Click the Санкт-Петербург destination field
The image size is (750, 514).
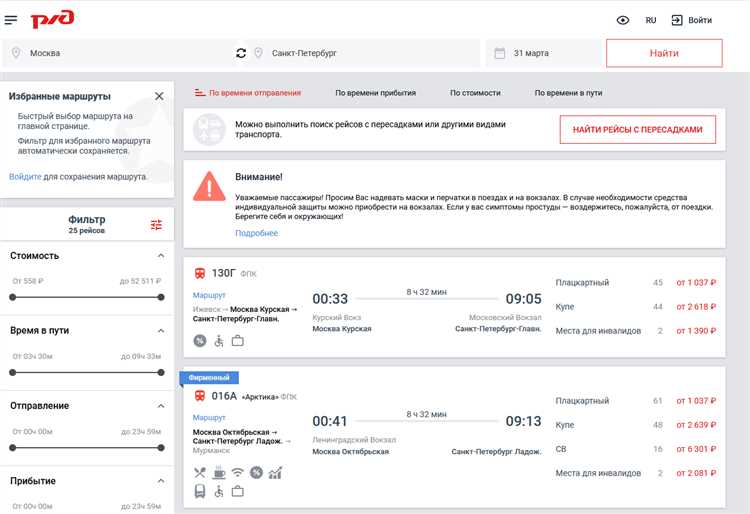[x=364, y=53]
